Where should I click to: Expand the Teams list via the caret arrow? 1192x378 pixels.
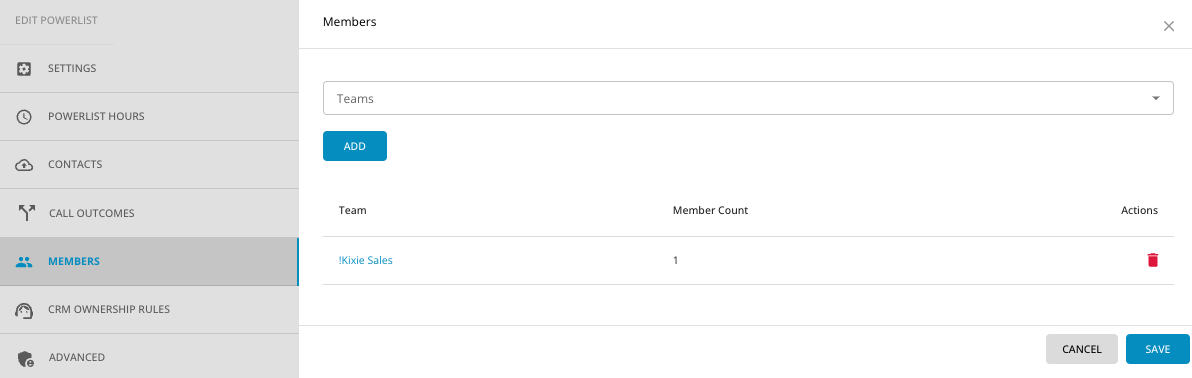click(x=1156, y=98)
